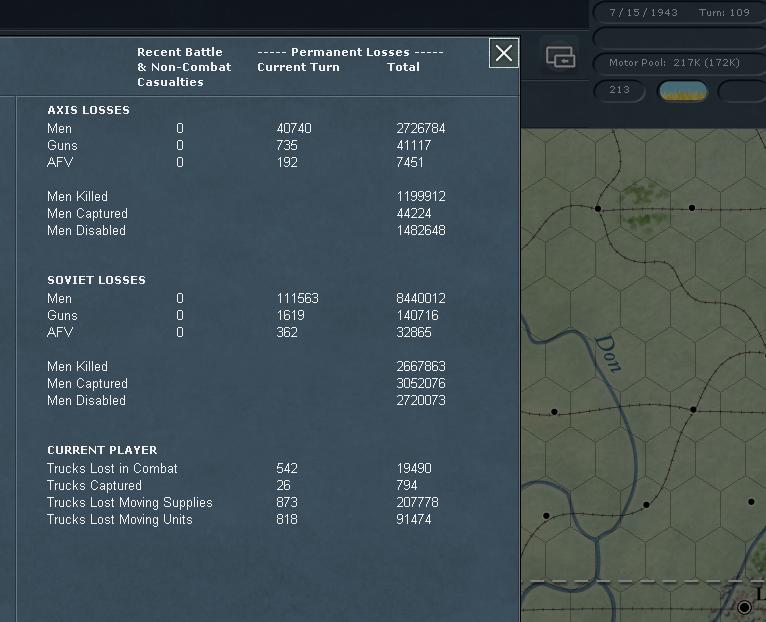
Task: Select Trucks Captured total 794
Action: point(406,486)
